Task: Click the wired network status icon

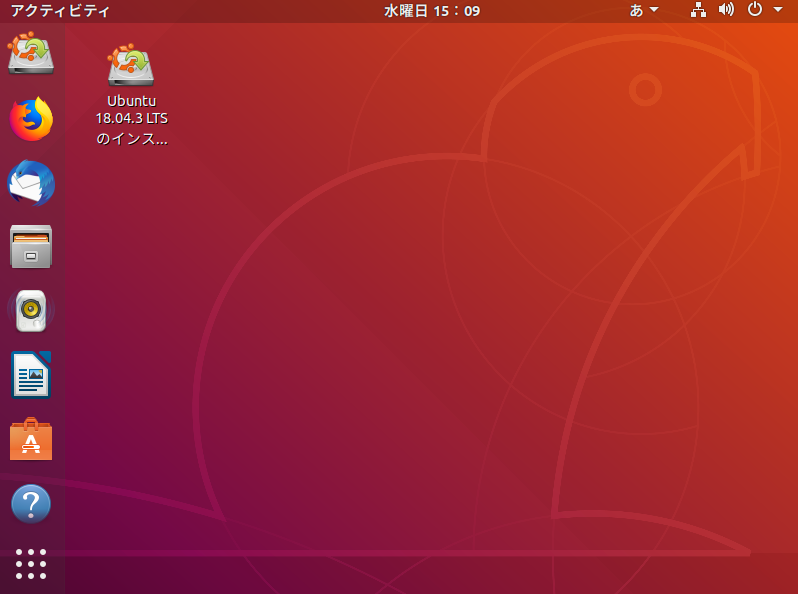Action: 698,10
